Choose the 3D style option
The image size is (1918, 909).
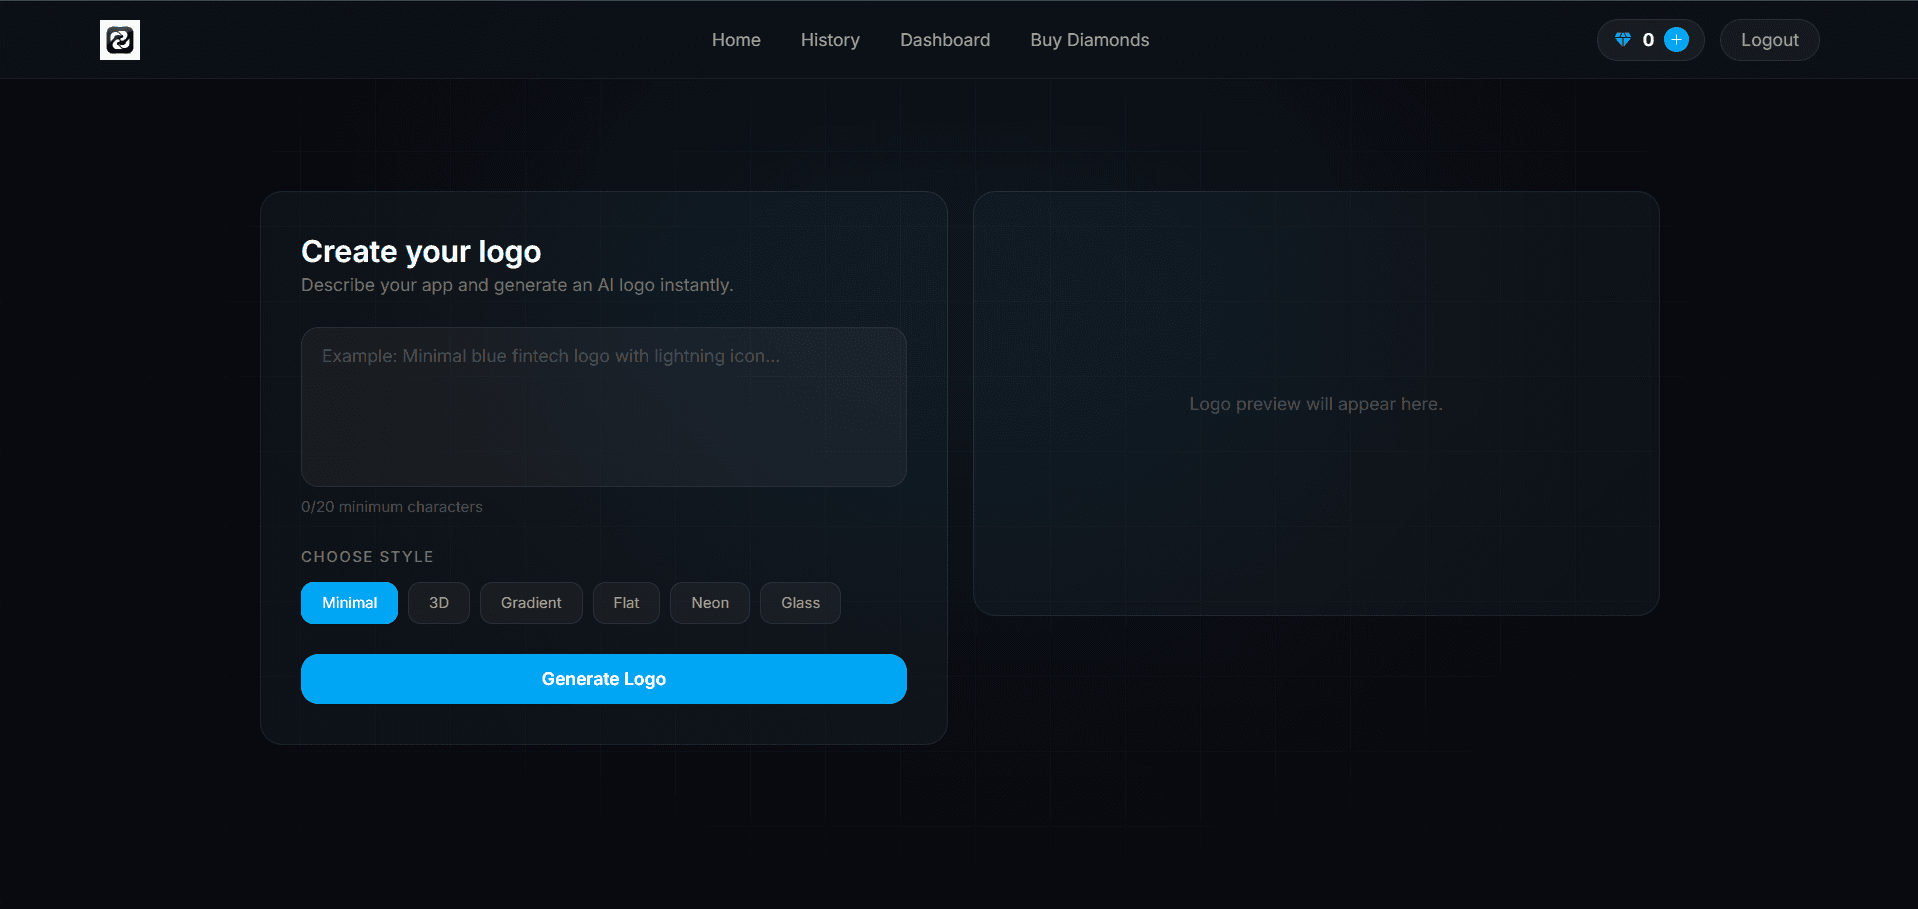pos(438,603)
